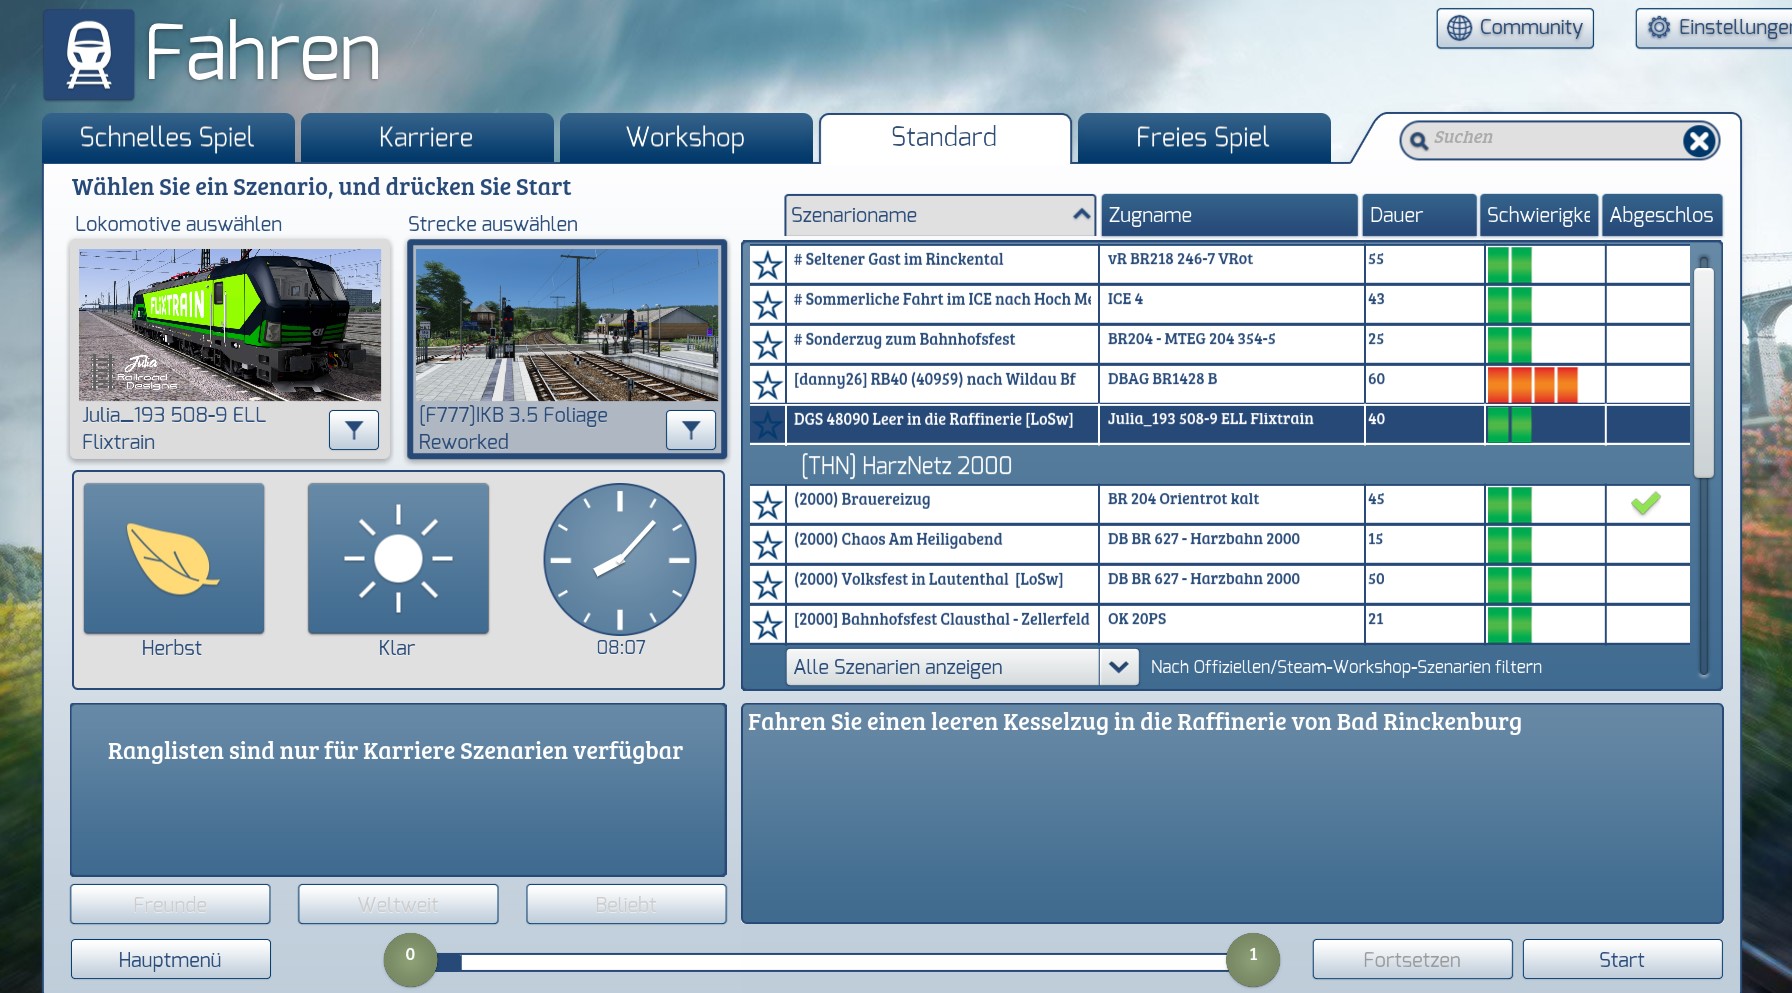Star the Bahnhofsfest Clausthal-Zellerfeld scenario
Viewport: 1792px width, 993px height.
(767, 624)
